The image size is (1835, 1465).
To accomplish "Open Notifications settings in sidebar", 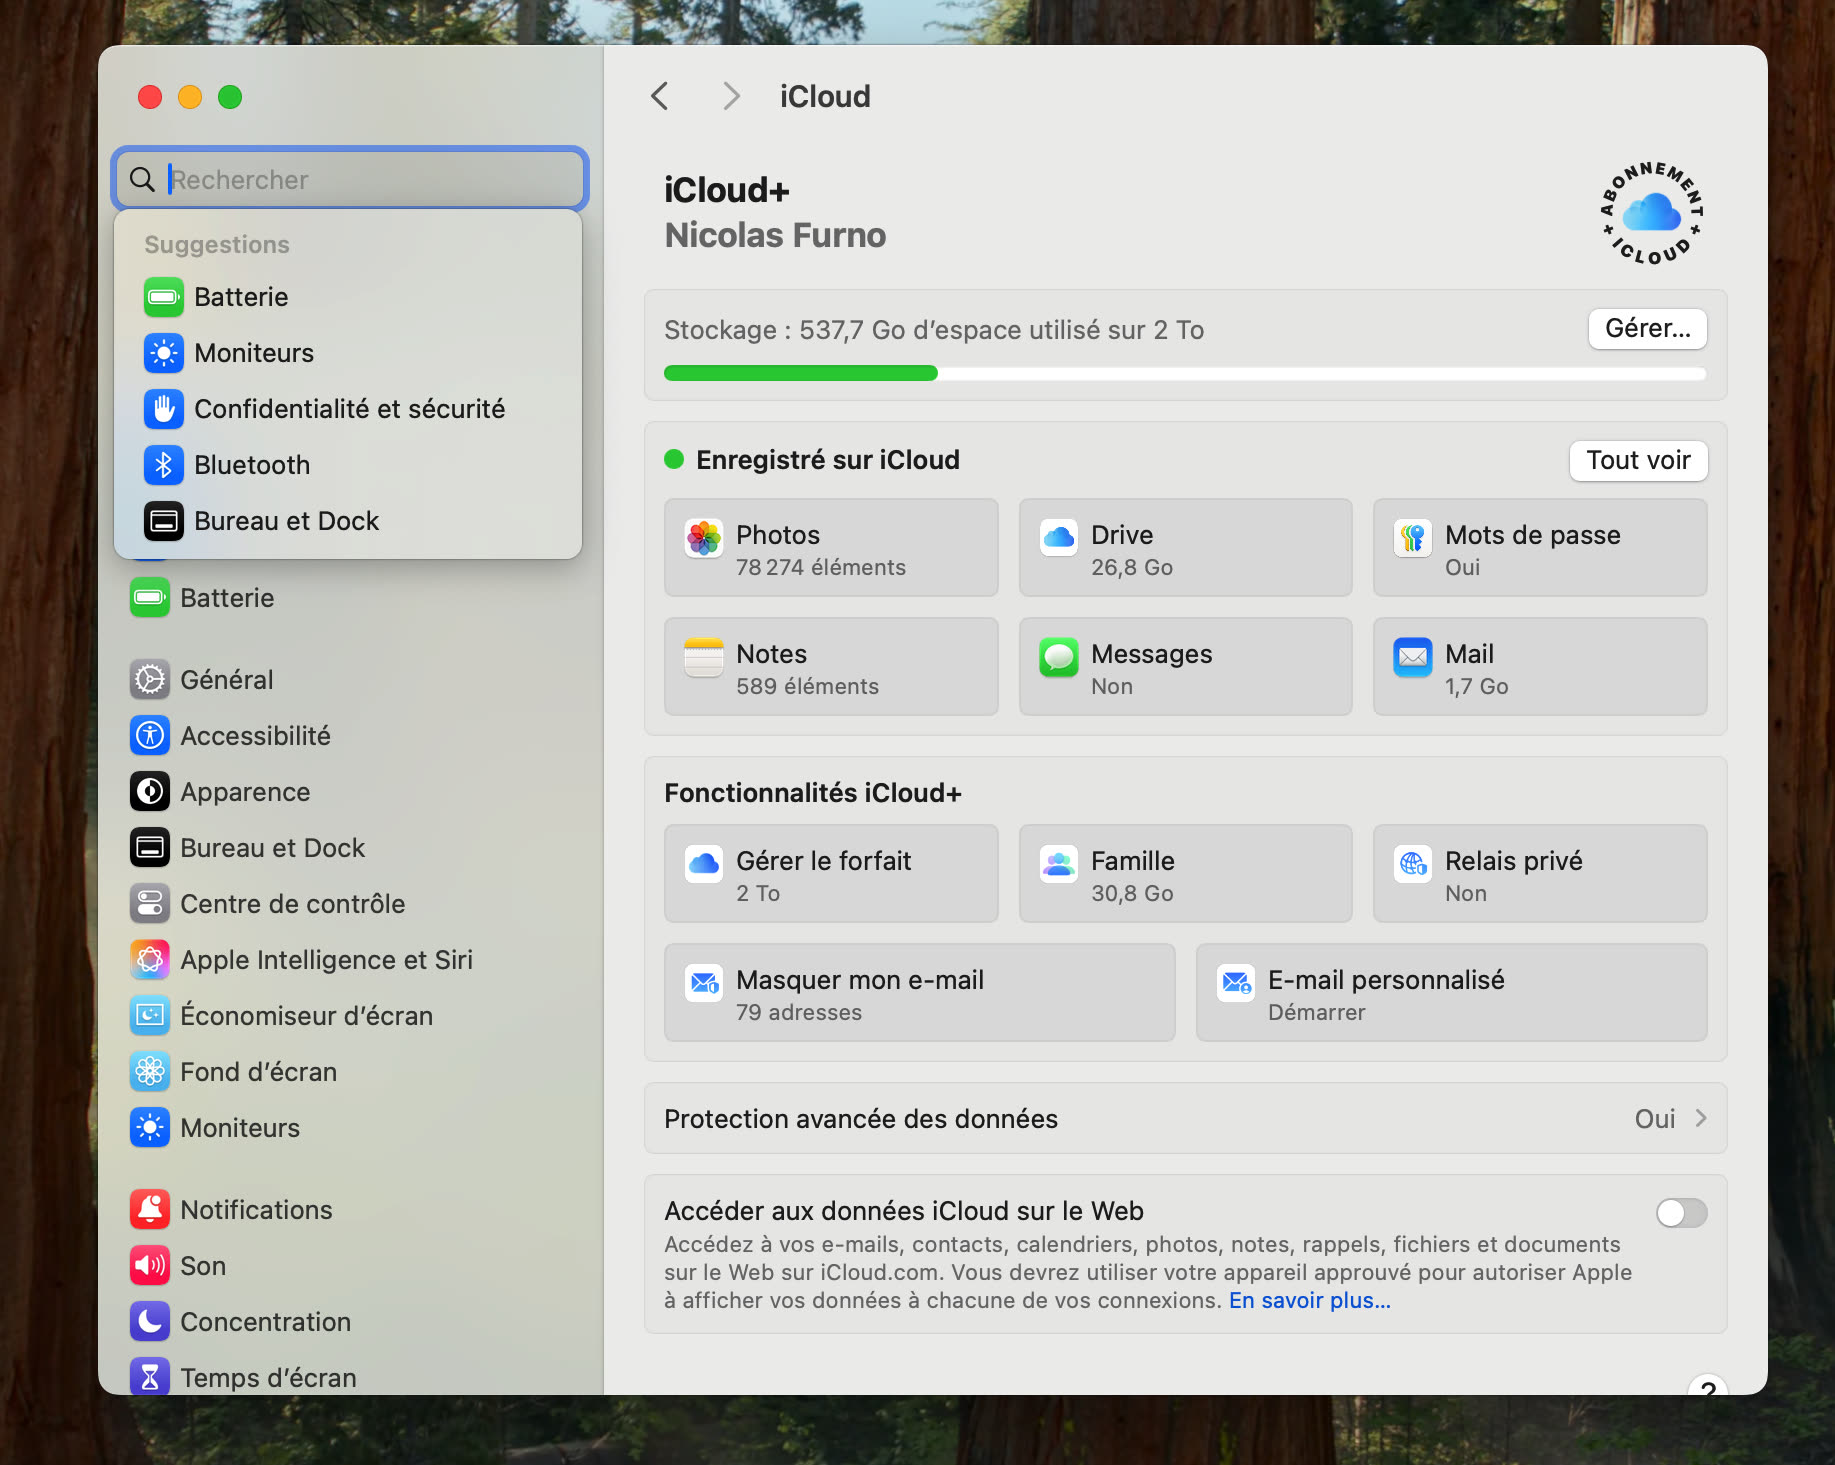I will (256, 1209).
